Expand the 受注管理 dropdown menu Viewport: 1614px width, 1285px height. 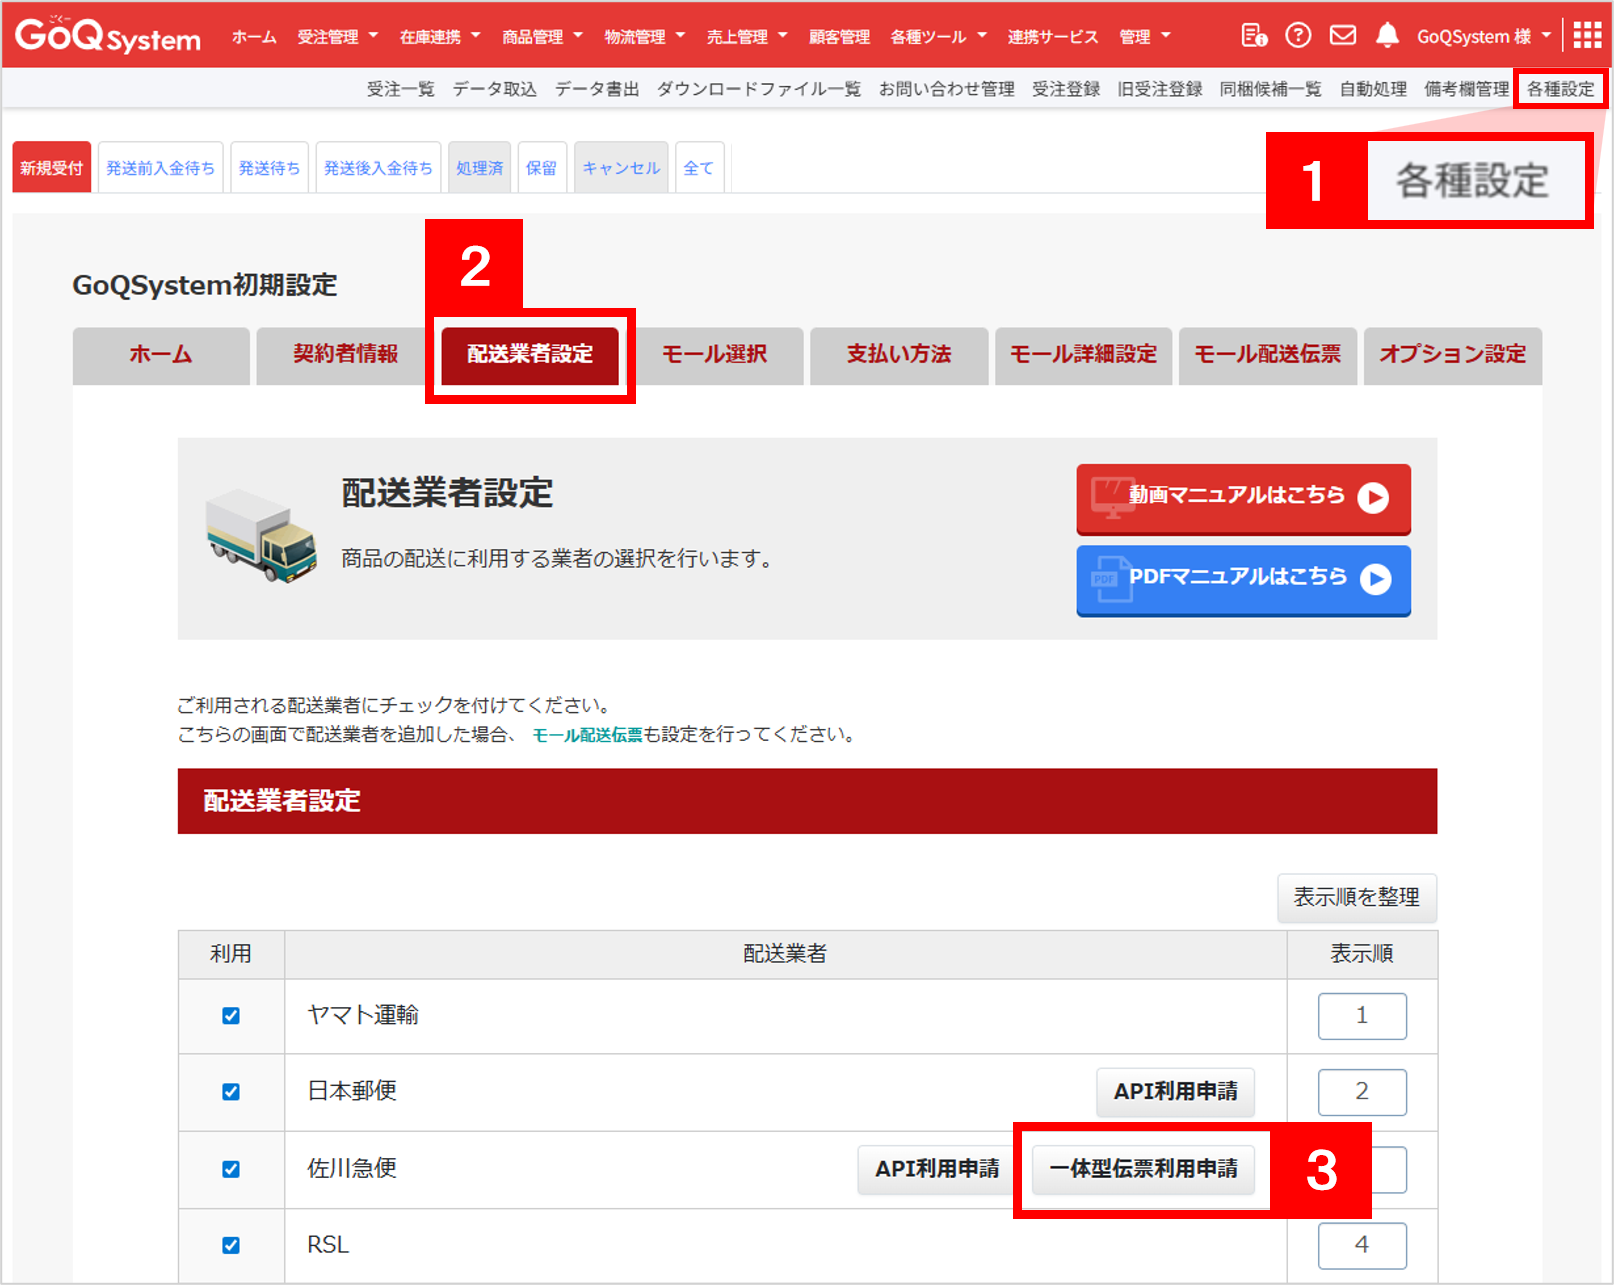coord(337,37)
